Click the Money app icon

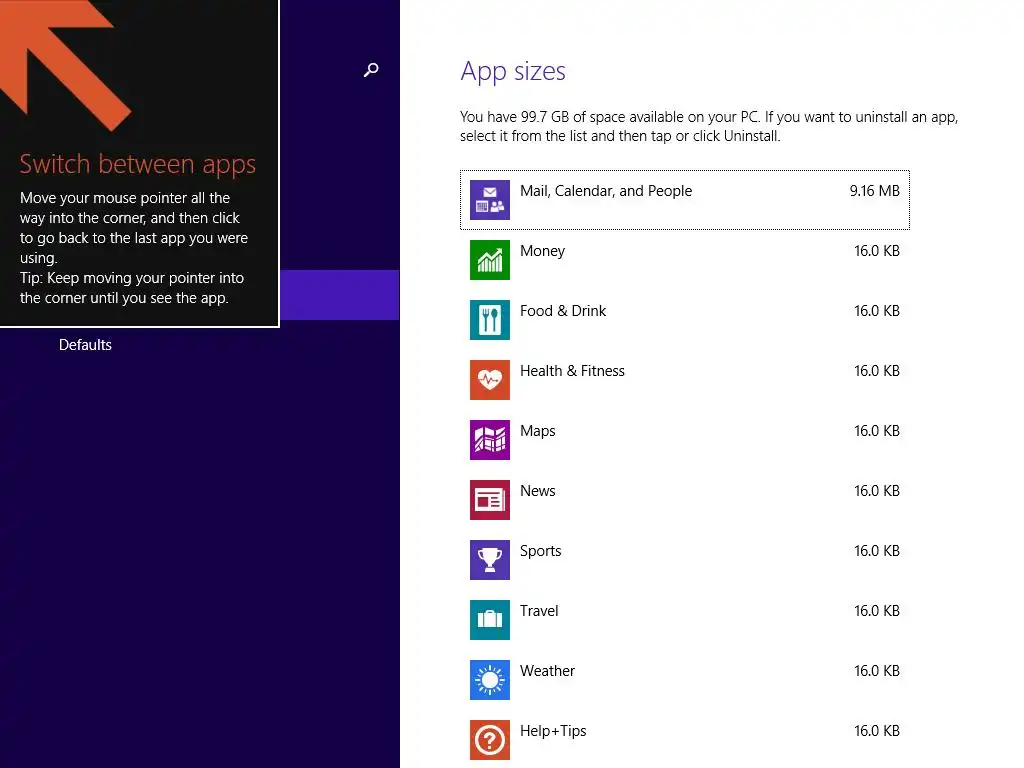tap(490, 260)
